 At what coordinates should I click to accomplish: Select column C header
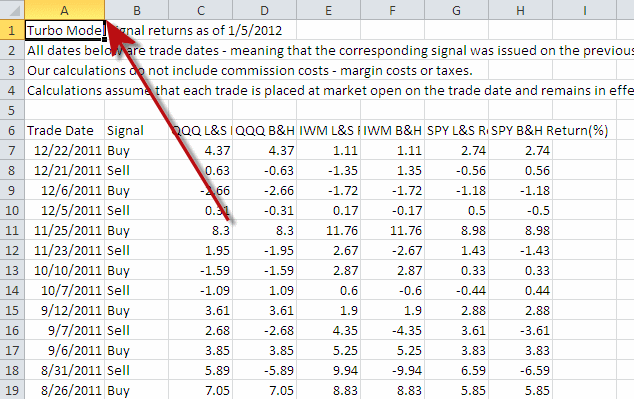click(x=201, y=10)
